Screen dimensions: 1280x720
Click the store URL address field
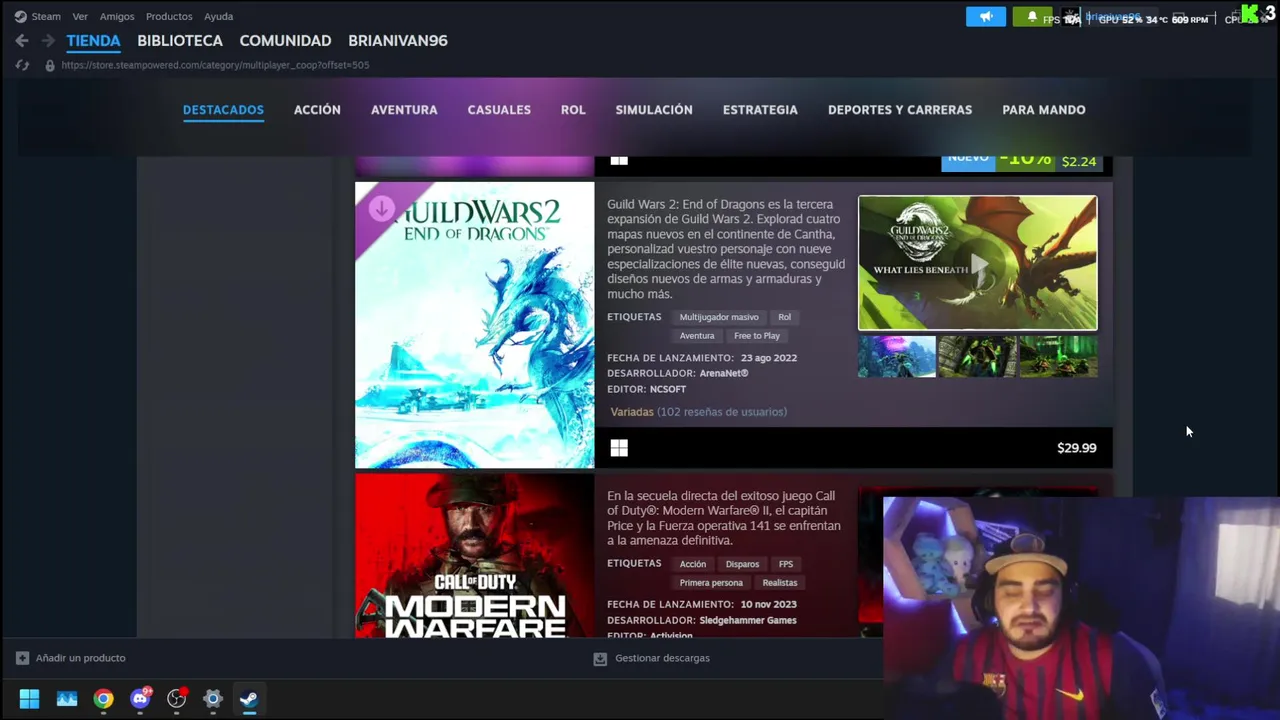tap(215, 65)
